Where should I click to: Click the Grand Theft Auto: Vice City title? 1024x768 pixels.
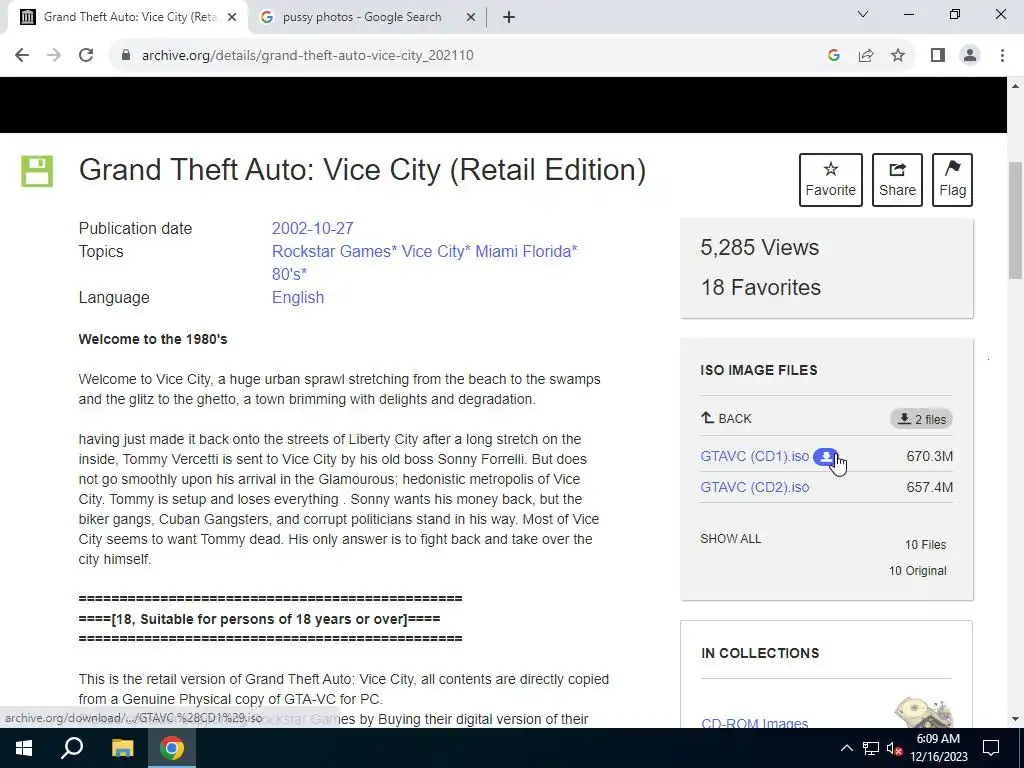362,170
